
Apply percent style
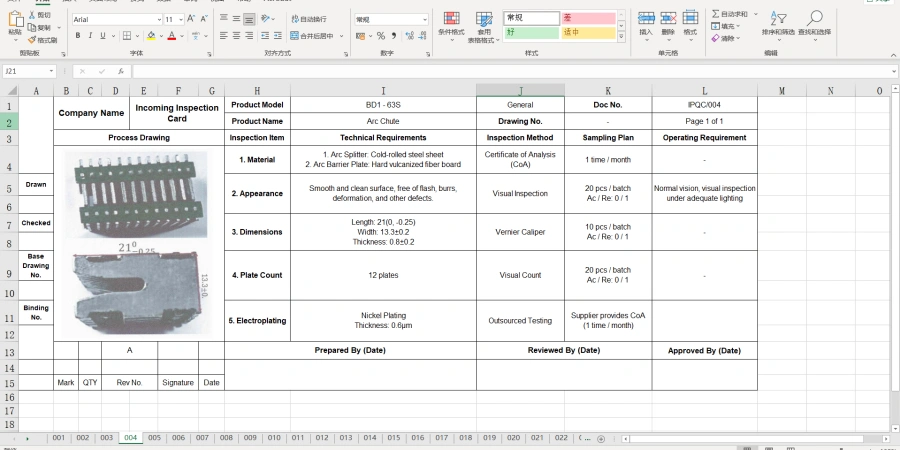pyautogui.click(x=381, y=36)
